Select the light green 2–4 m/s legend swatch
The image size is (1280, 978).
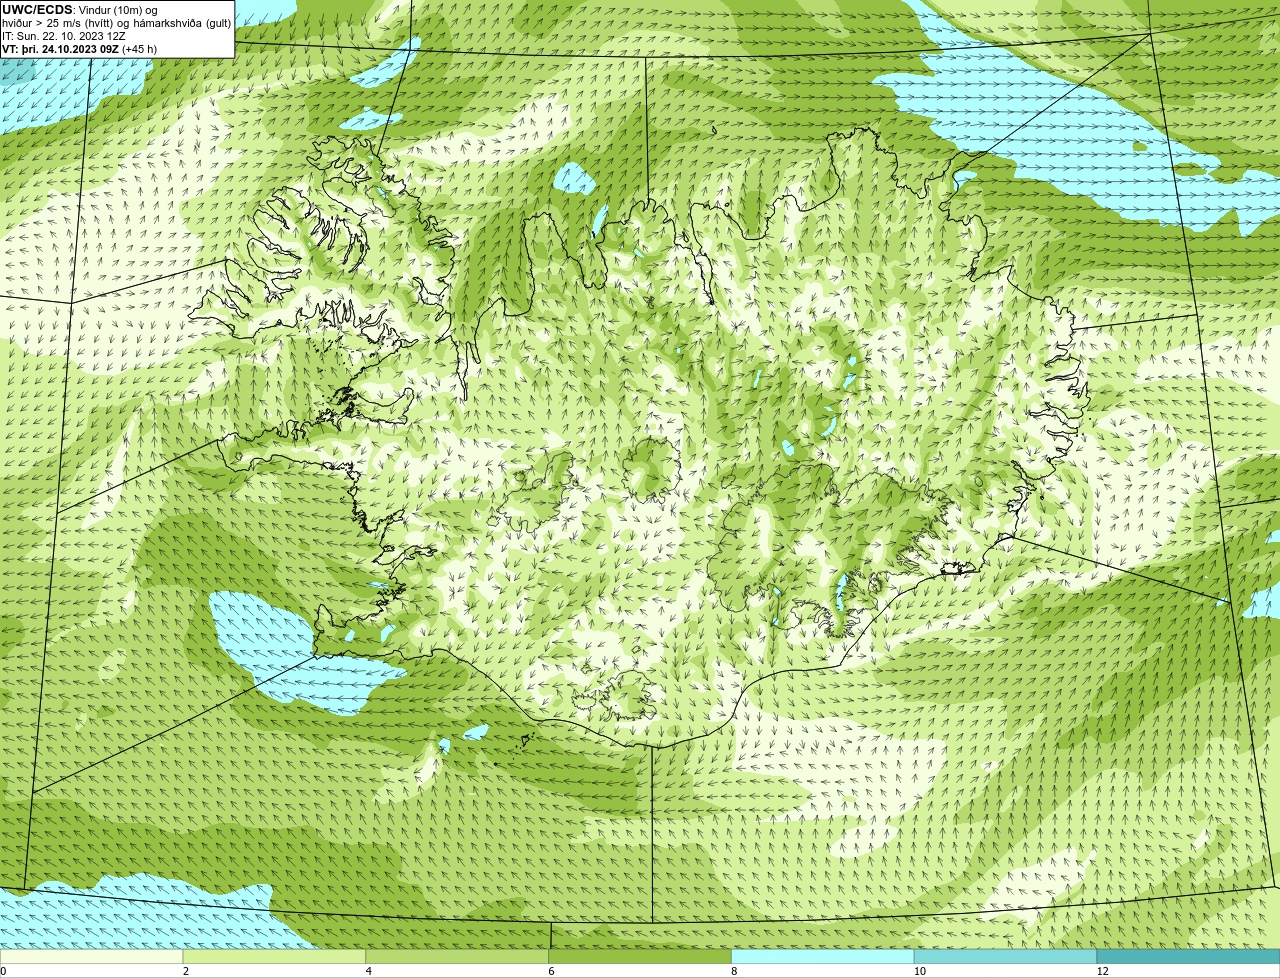275,957
